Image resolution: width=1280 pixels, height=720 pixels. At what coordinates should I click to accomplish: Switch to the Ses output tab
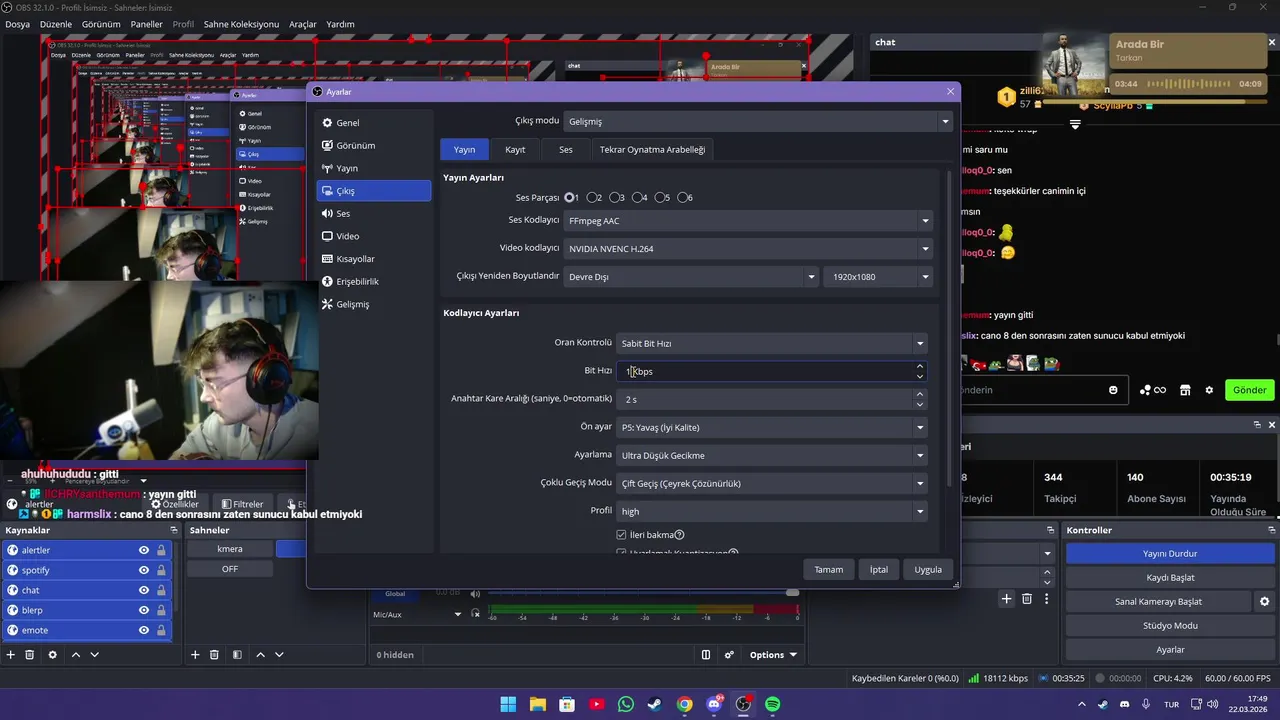click(566, 149)
